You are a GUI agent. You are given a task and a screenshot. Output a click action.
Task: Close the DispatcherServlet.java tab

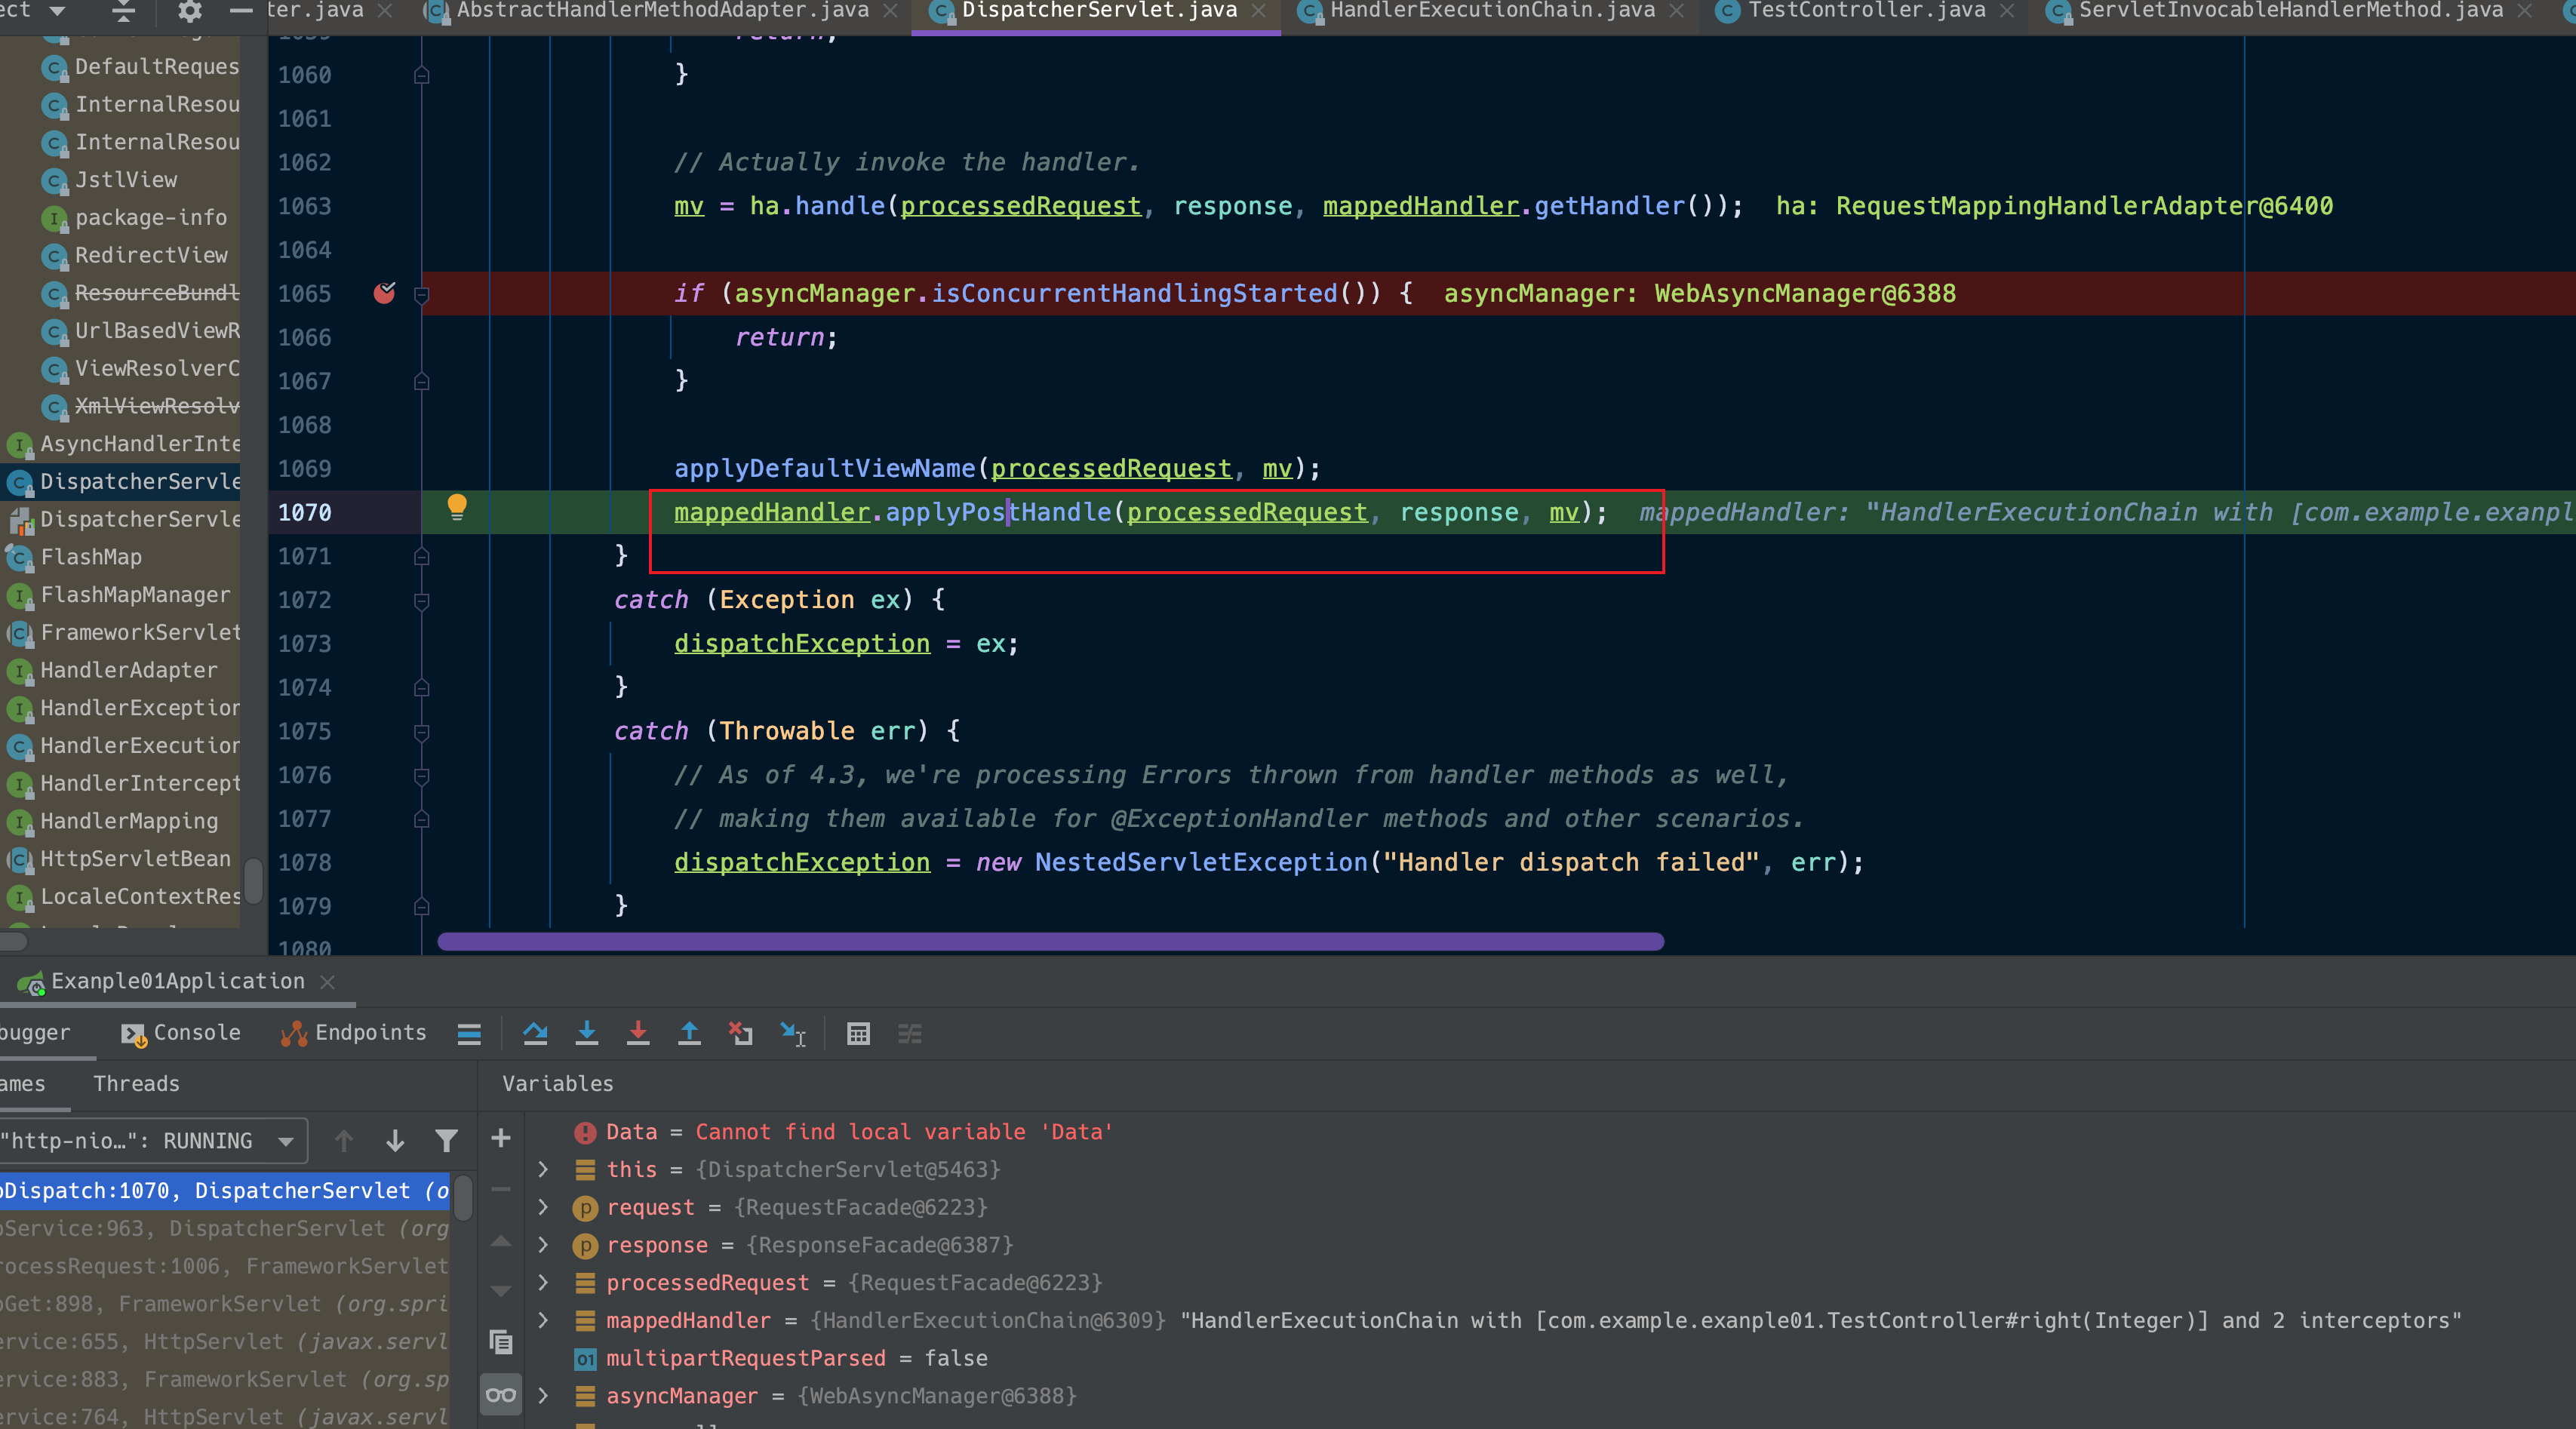(1259, 11)
